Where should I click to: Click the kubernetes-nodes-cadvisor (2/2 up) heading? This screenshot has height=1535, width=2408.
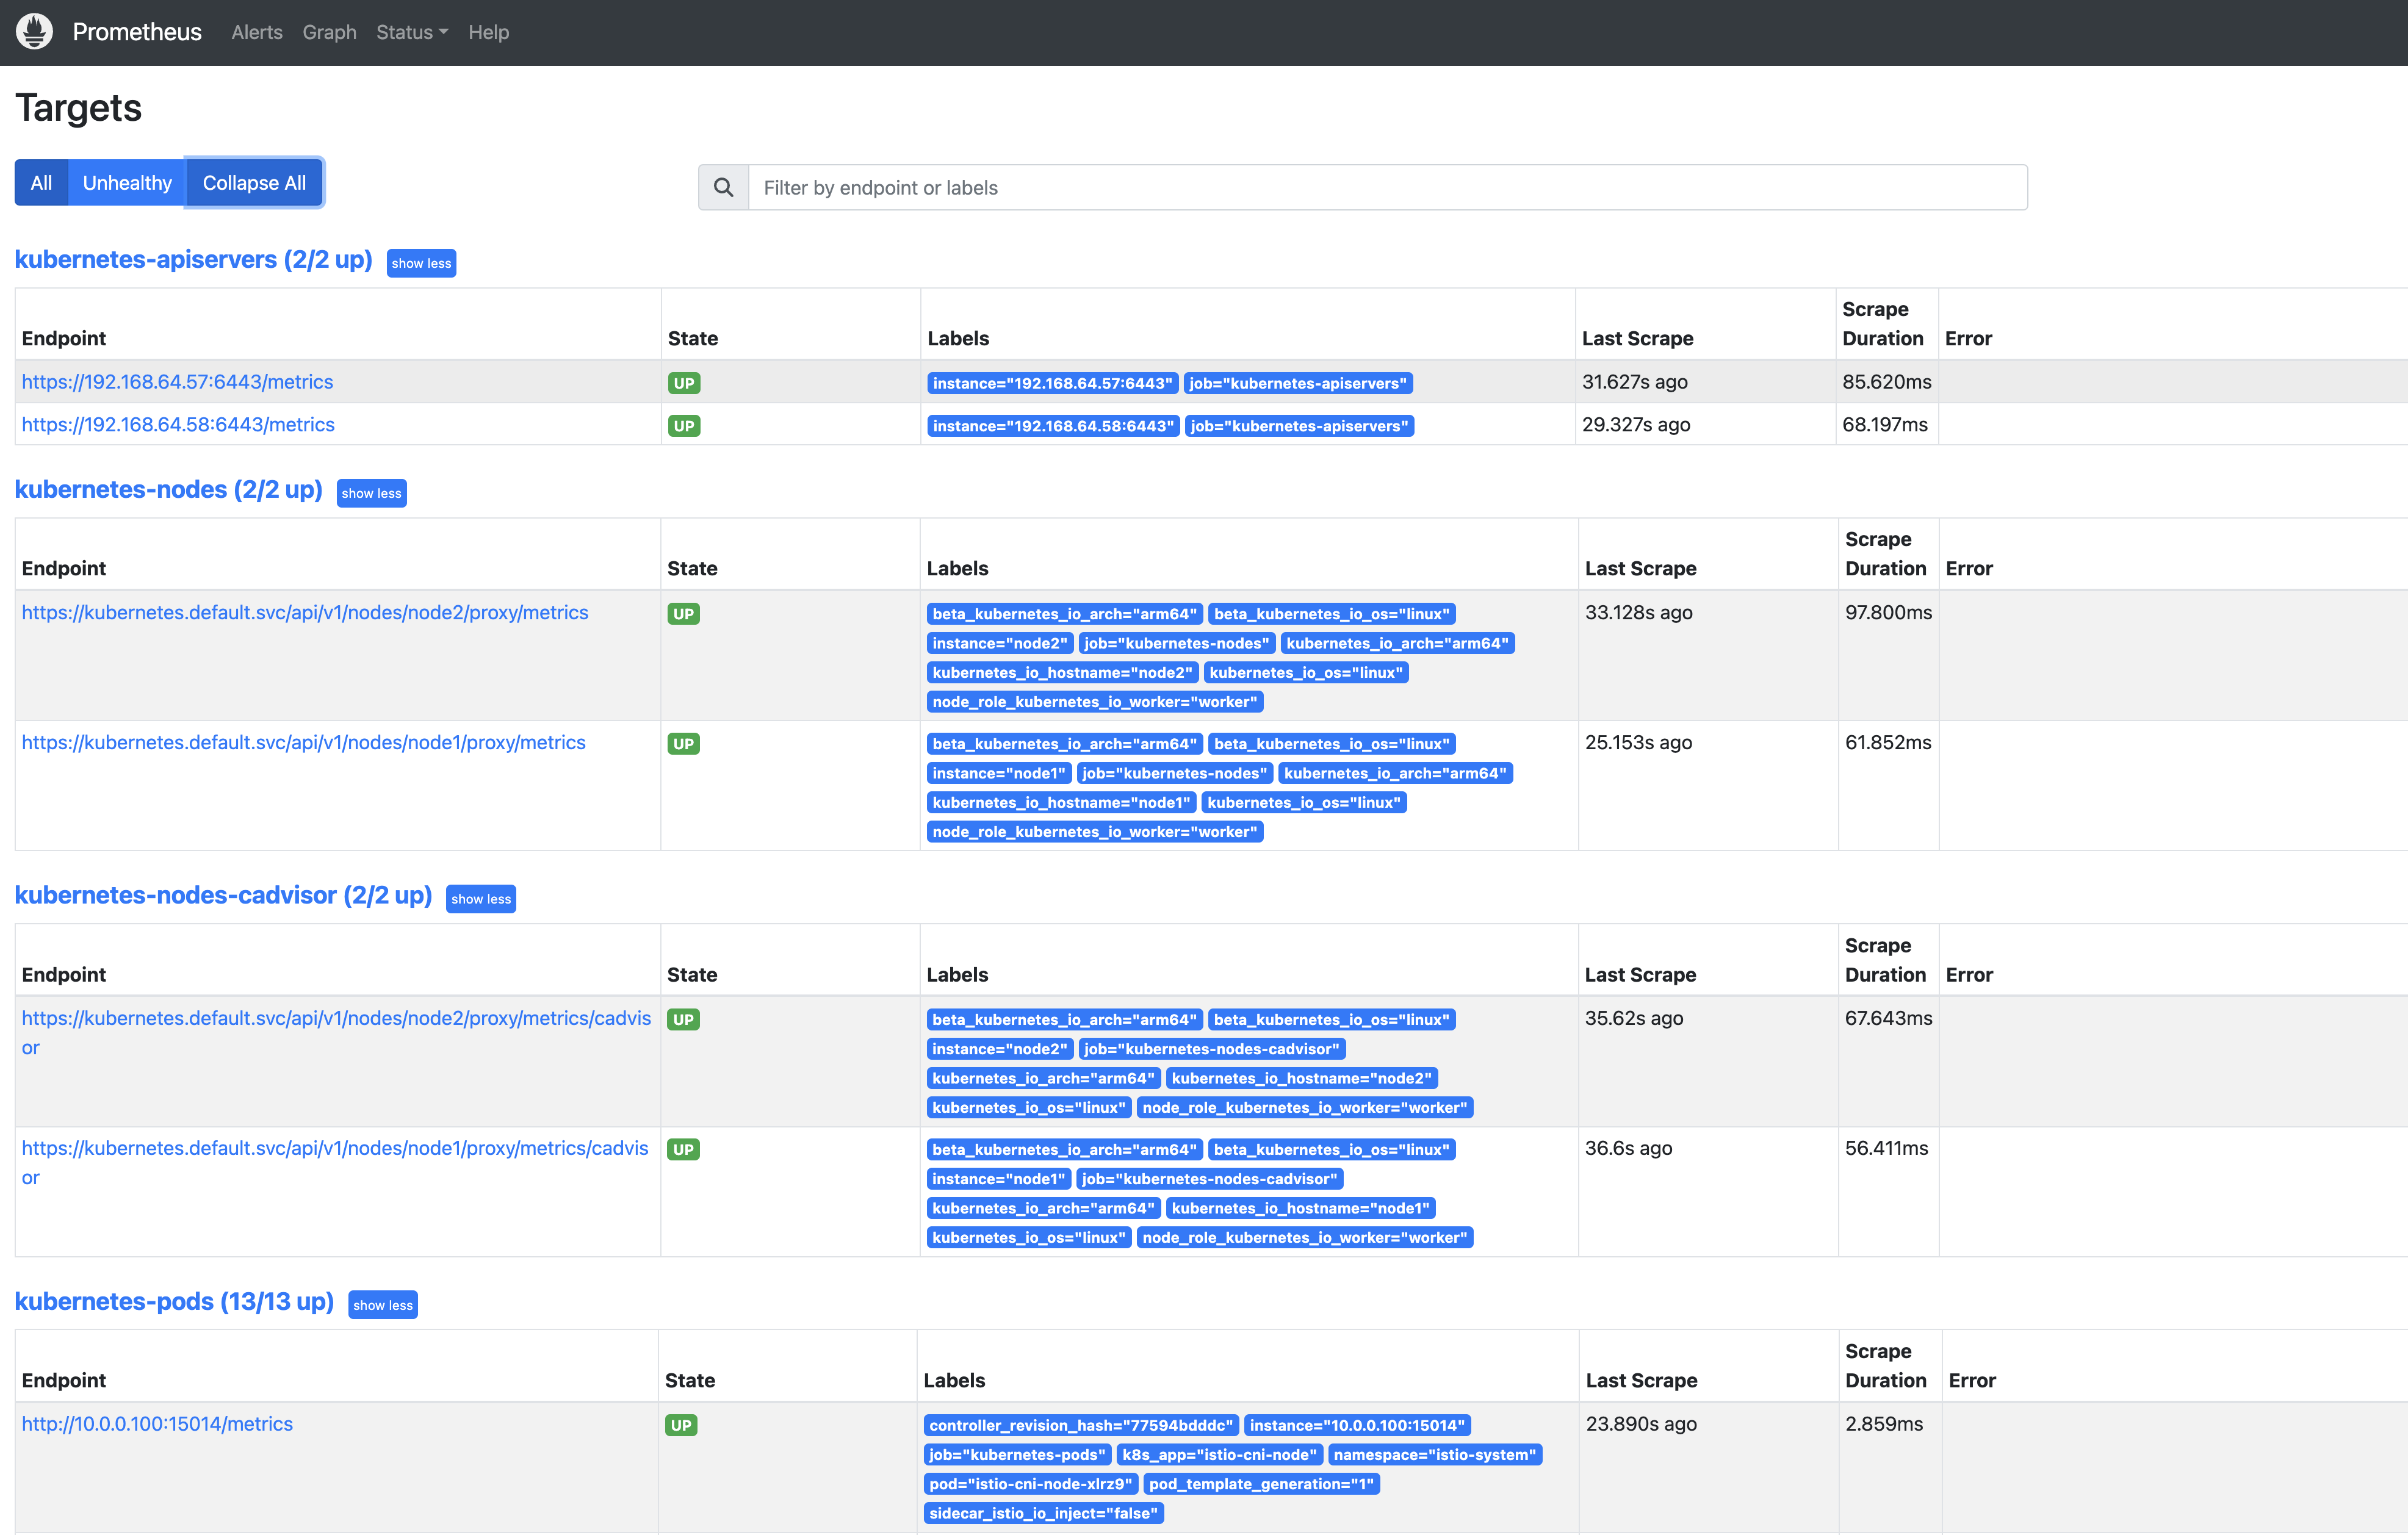(x=223, y=895)
